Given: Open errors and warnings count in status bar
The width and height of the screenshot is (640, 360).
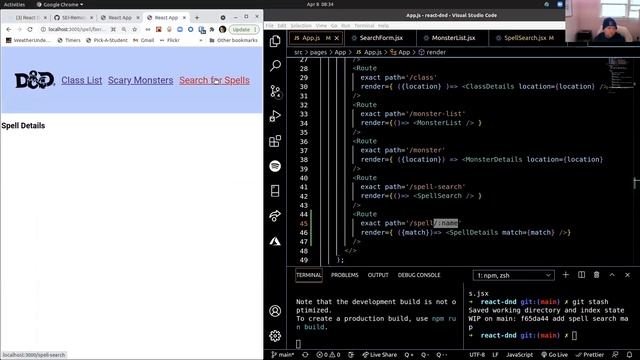Looking at the screenshot, I should tap(329, 355).
